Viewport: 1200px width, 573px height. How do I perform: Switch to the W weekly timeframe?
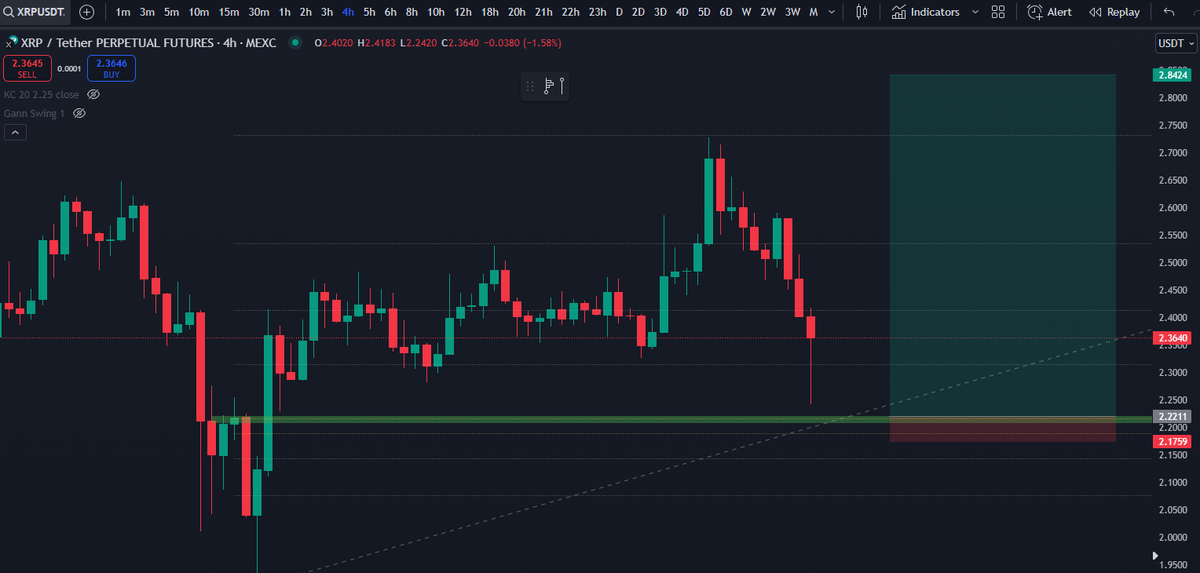point(746,12)
